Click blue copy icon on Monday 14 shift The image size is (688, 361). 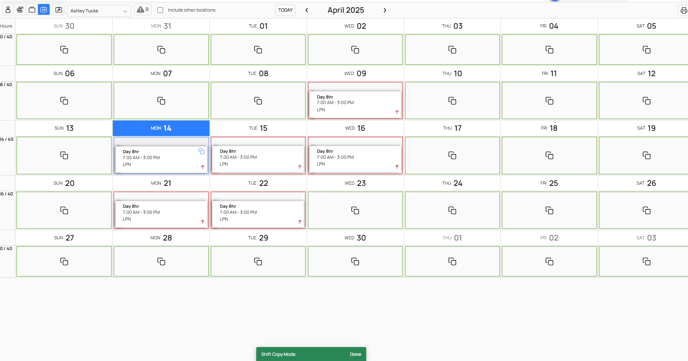click(x=201, y=151)
